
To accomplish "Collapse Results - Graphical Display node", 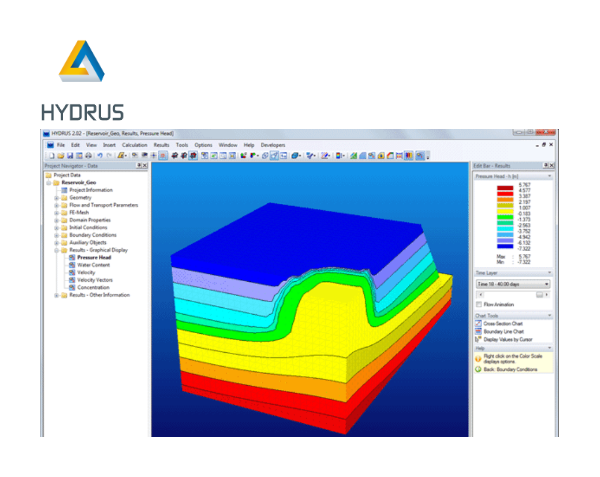I will point(56,250).
